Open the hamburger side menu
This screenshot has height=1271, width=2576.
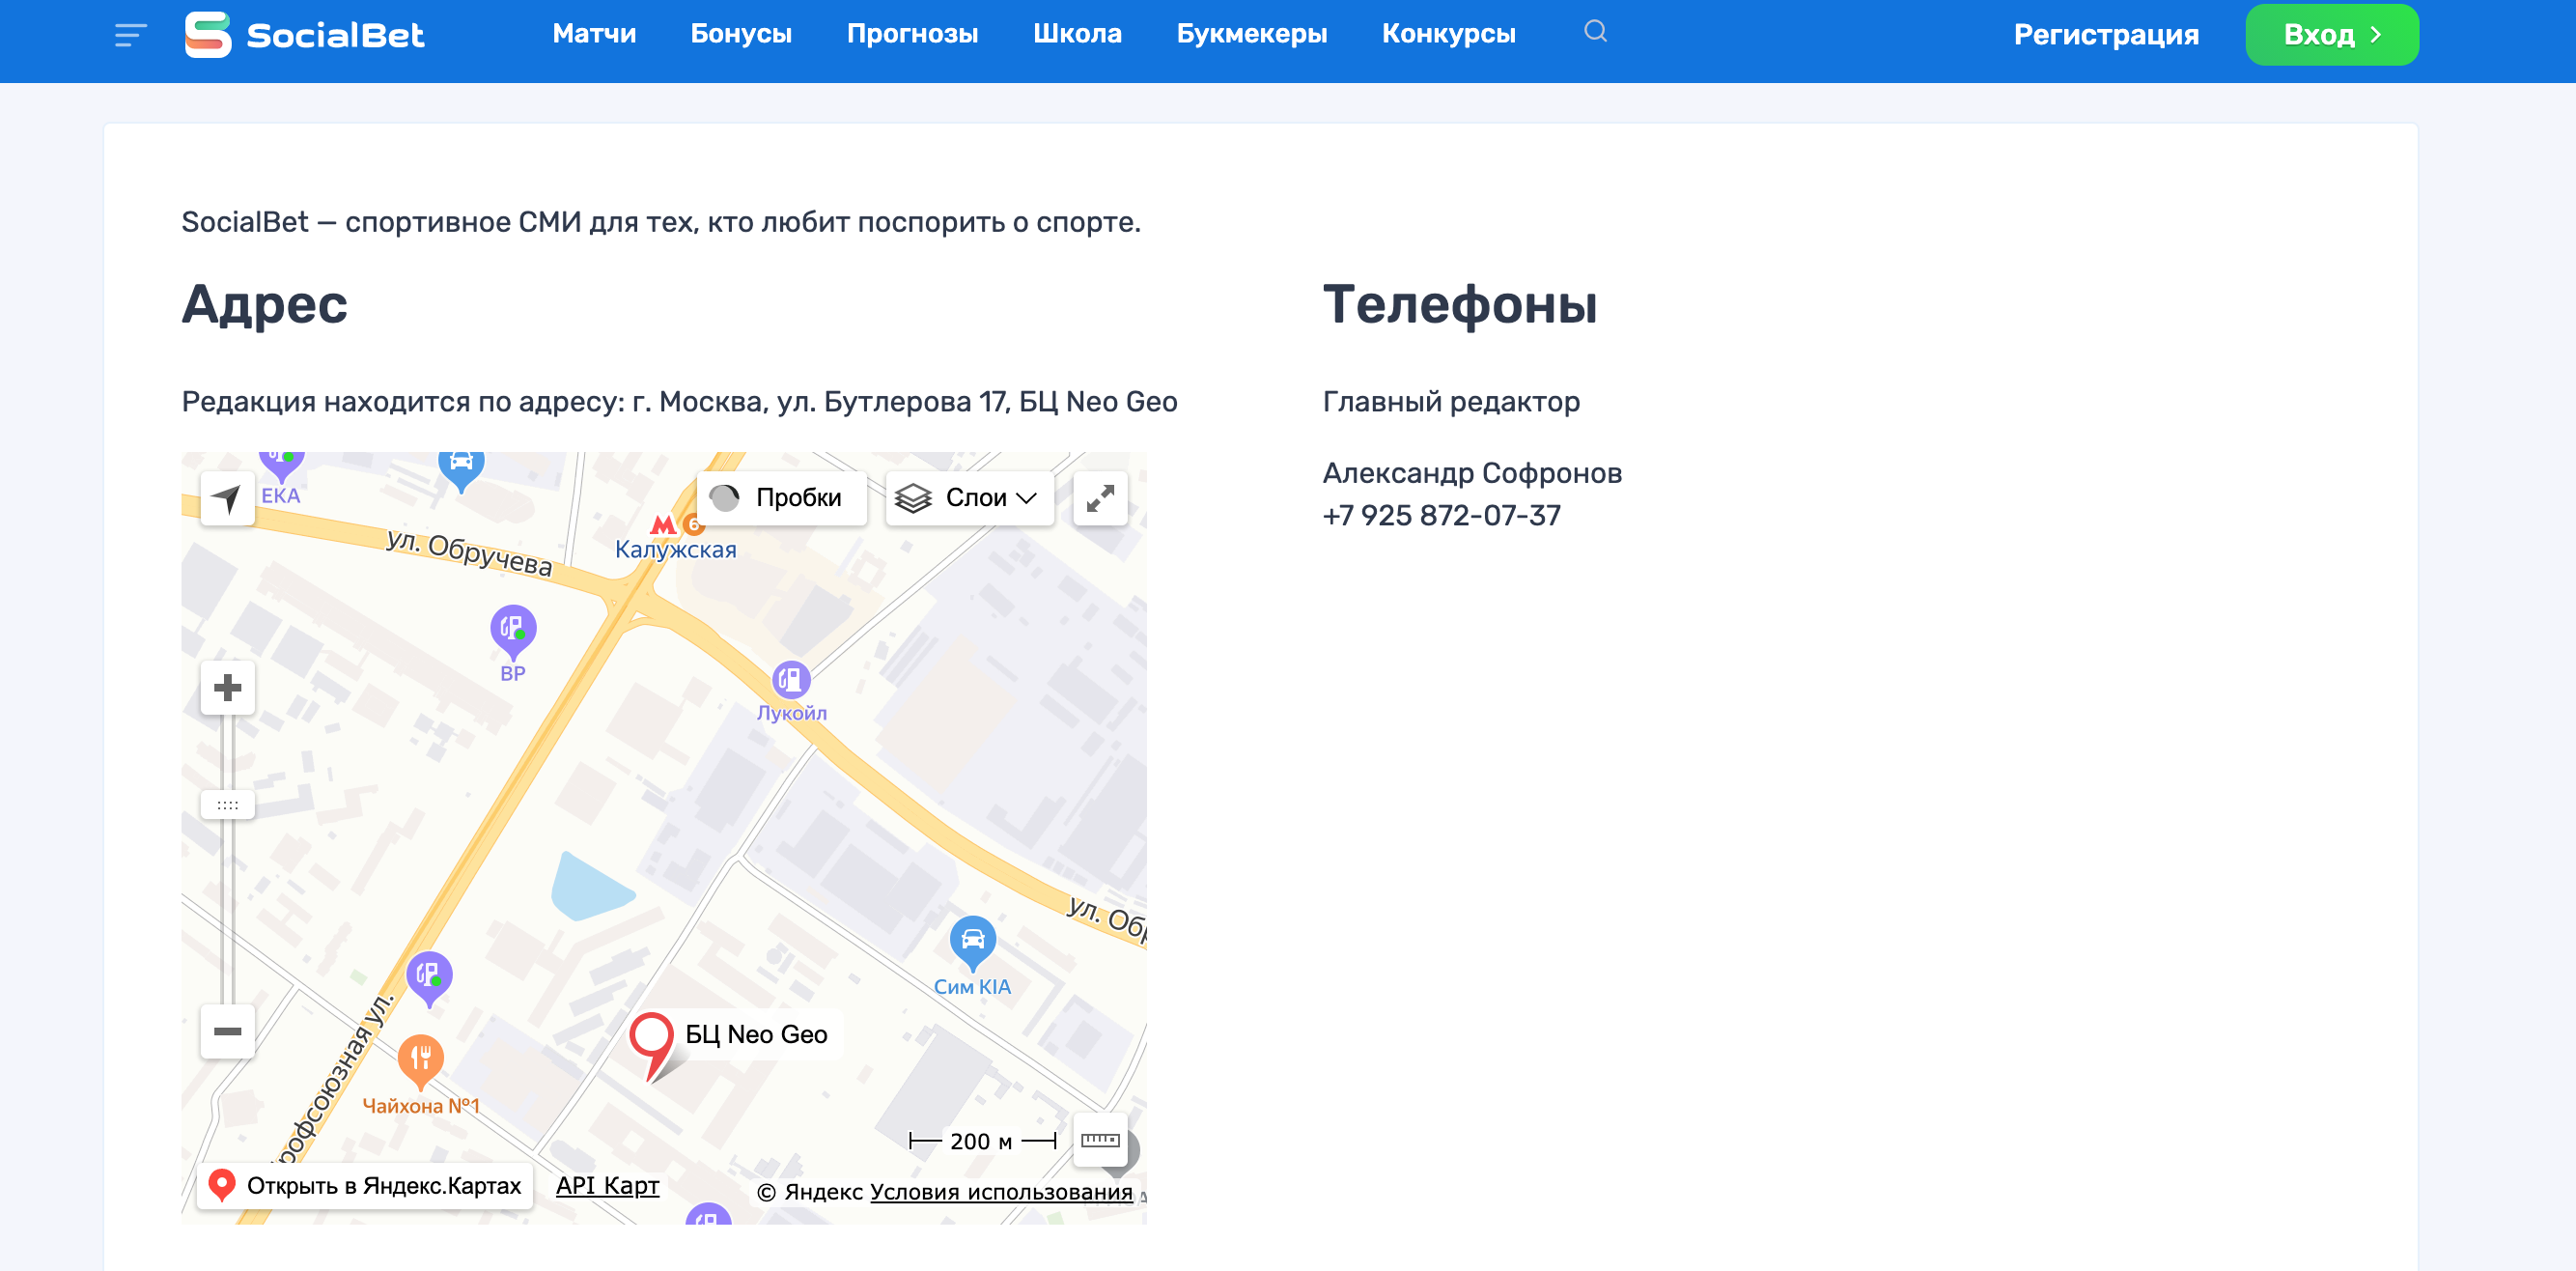[x=130, y=35]
